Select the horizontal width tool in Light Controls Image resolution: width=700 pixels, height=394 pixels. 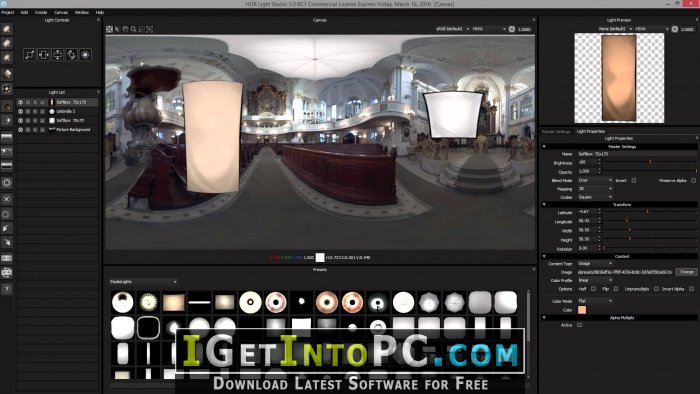pyautogui.click(x=43, y=55)
